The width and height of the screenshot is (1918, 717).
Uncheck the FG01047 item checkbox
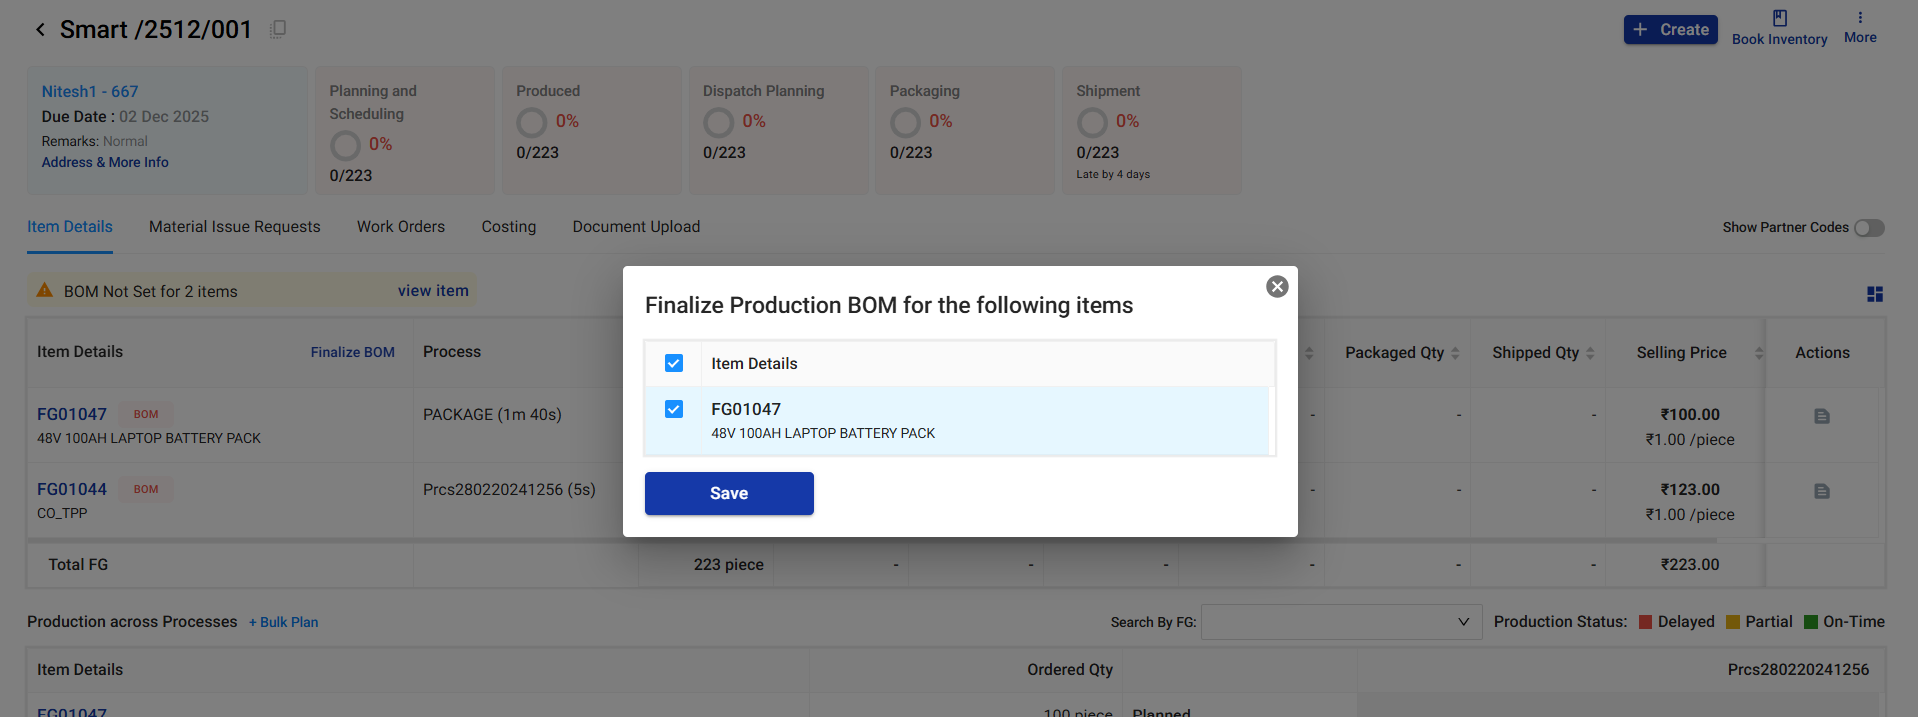pos(674,409)
